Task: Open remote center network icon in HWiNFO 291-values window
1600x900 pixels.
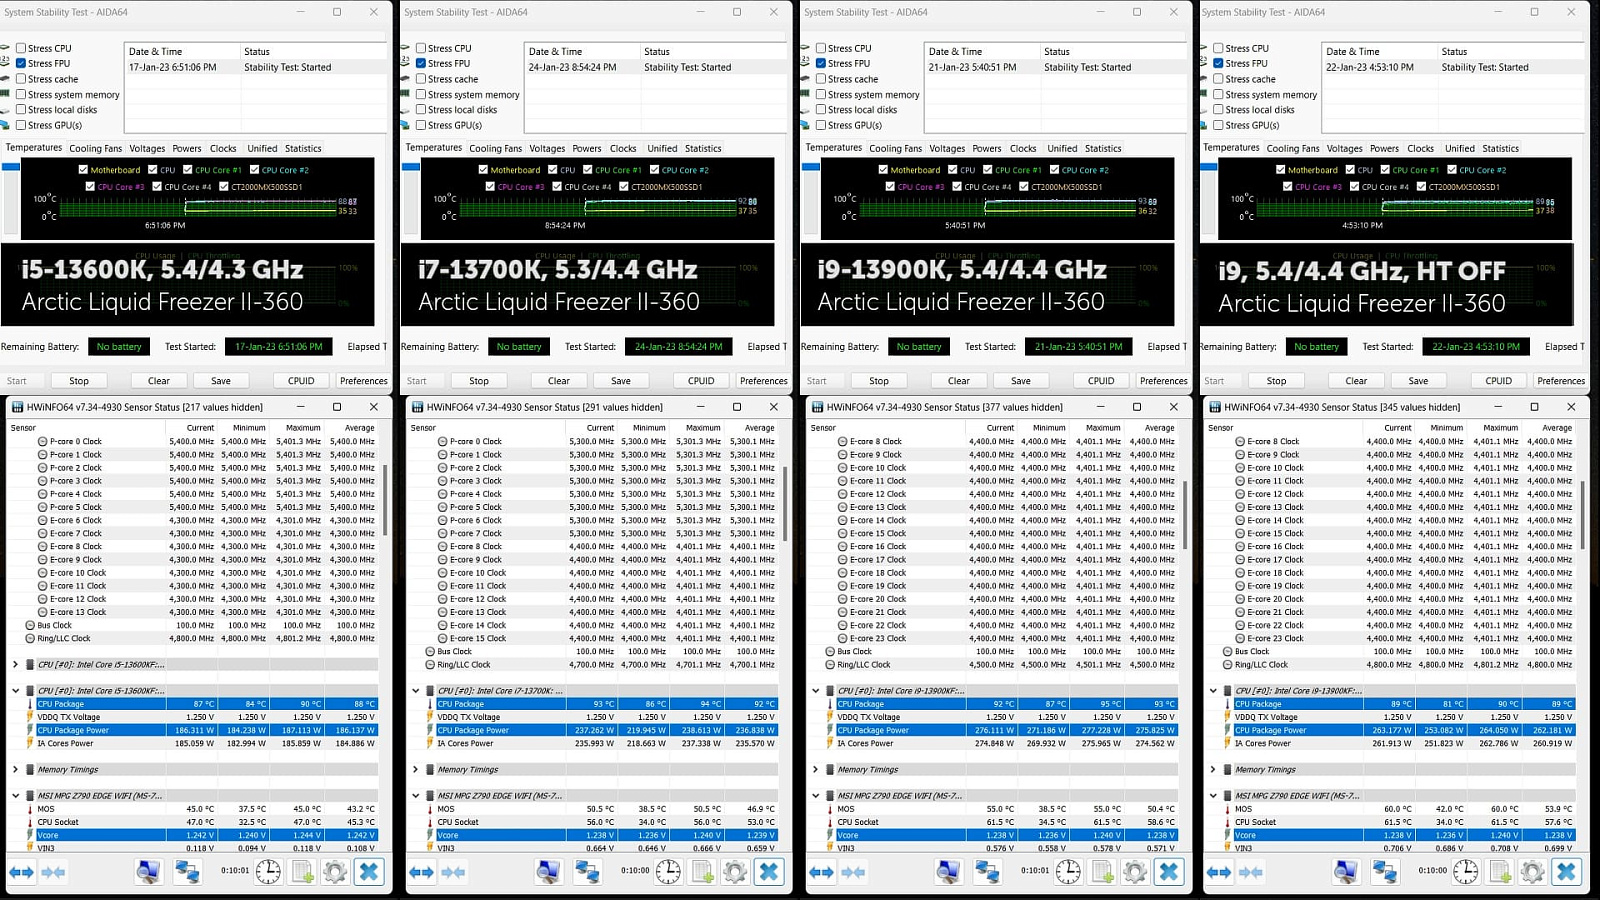Action: coord(587,872)
